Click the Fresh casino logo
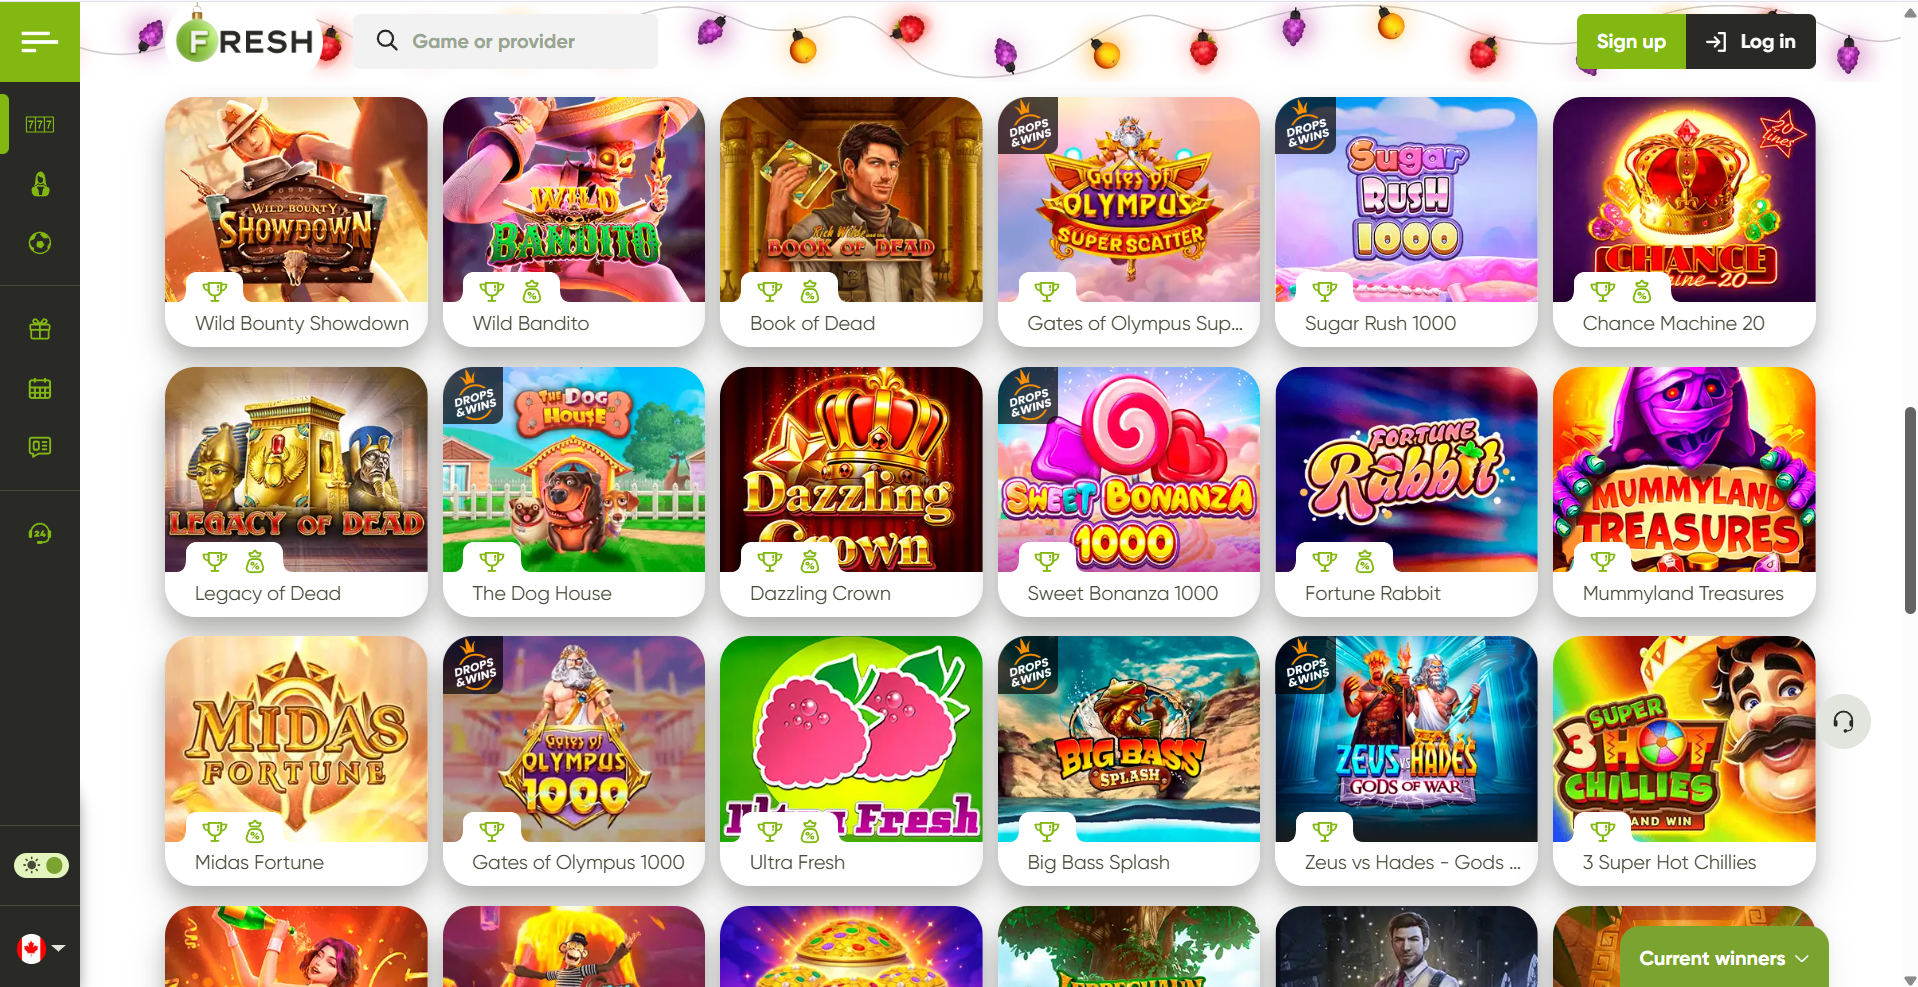 coord(246,41)
